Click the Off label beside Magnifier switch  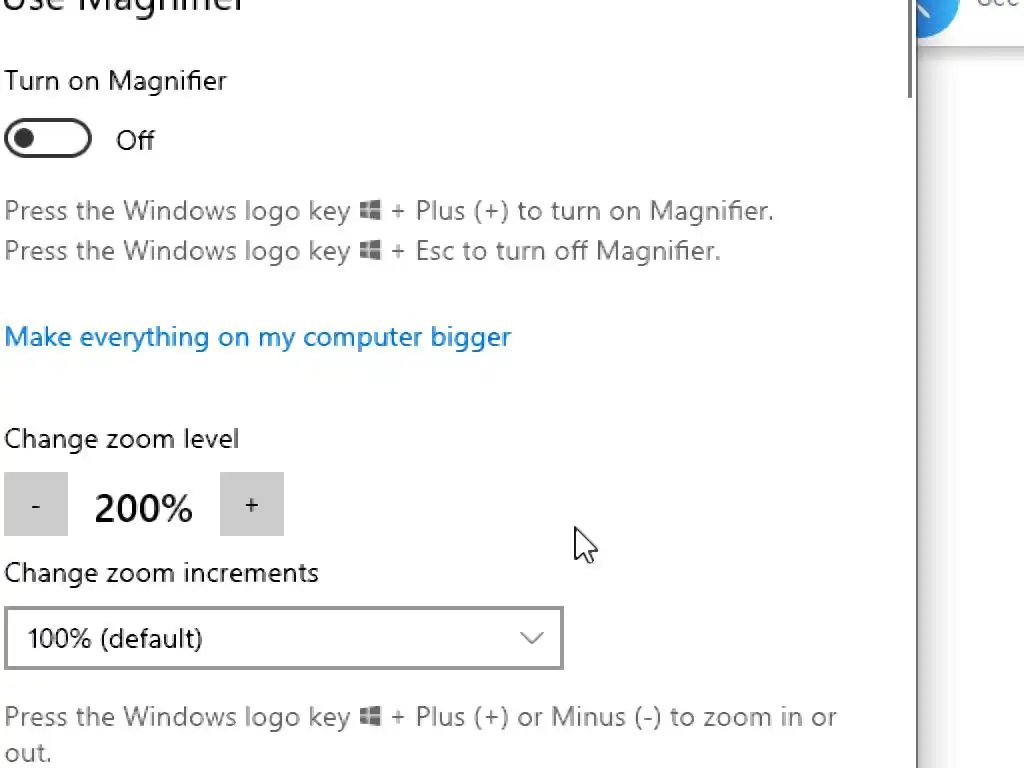[x=135, y=140]
